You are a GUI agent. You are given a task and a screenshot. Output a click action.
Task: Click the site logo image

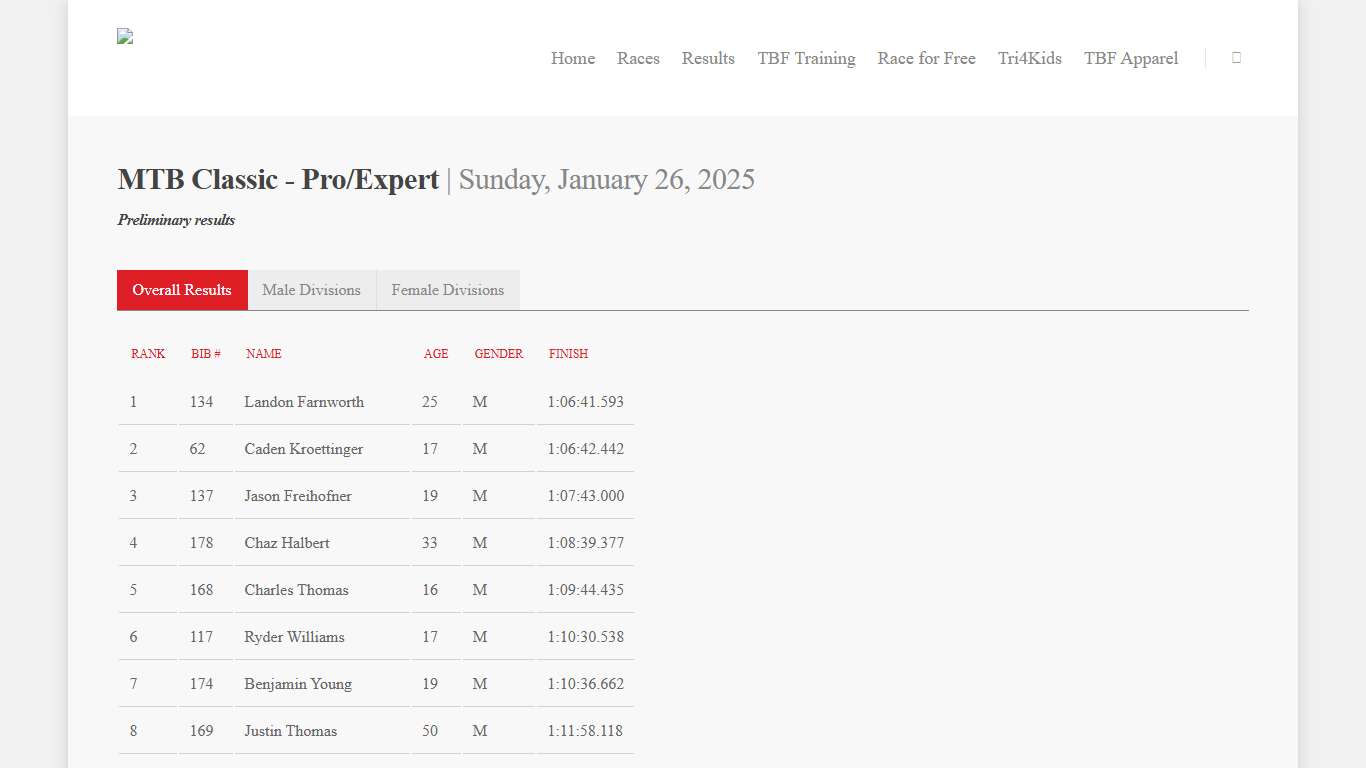[125, 37]
